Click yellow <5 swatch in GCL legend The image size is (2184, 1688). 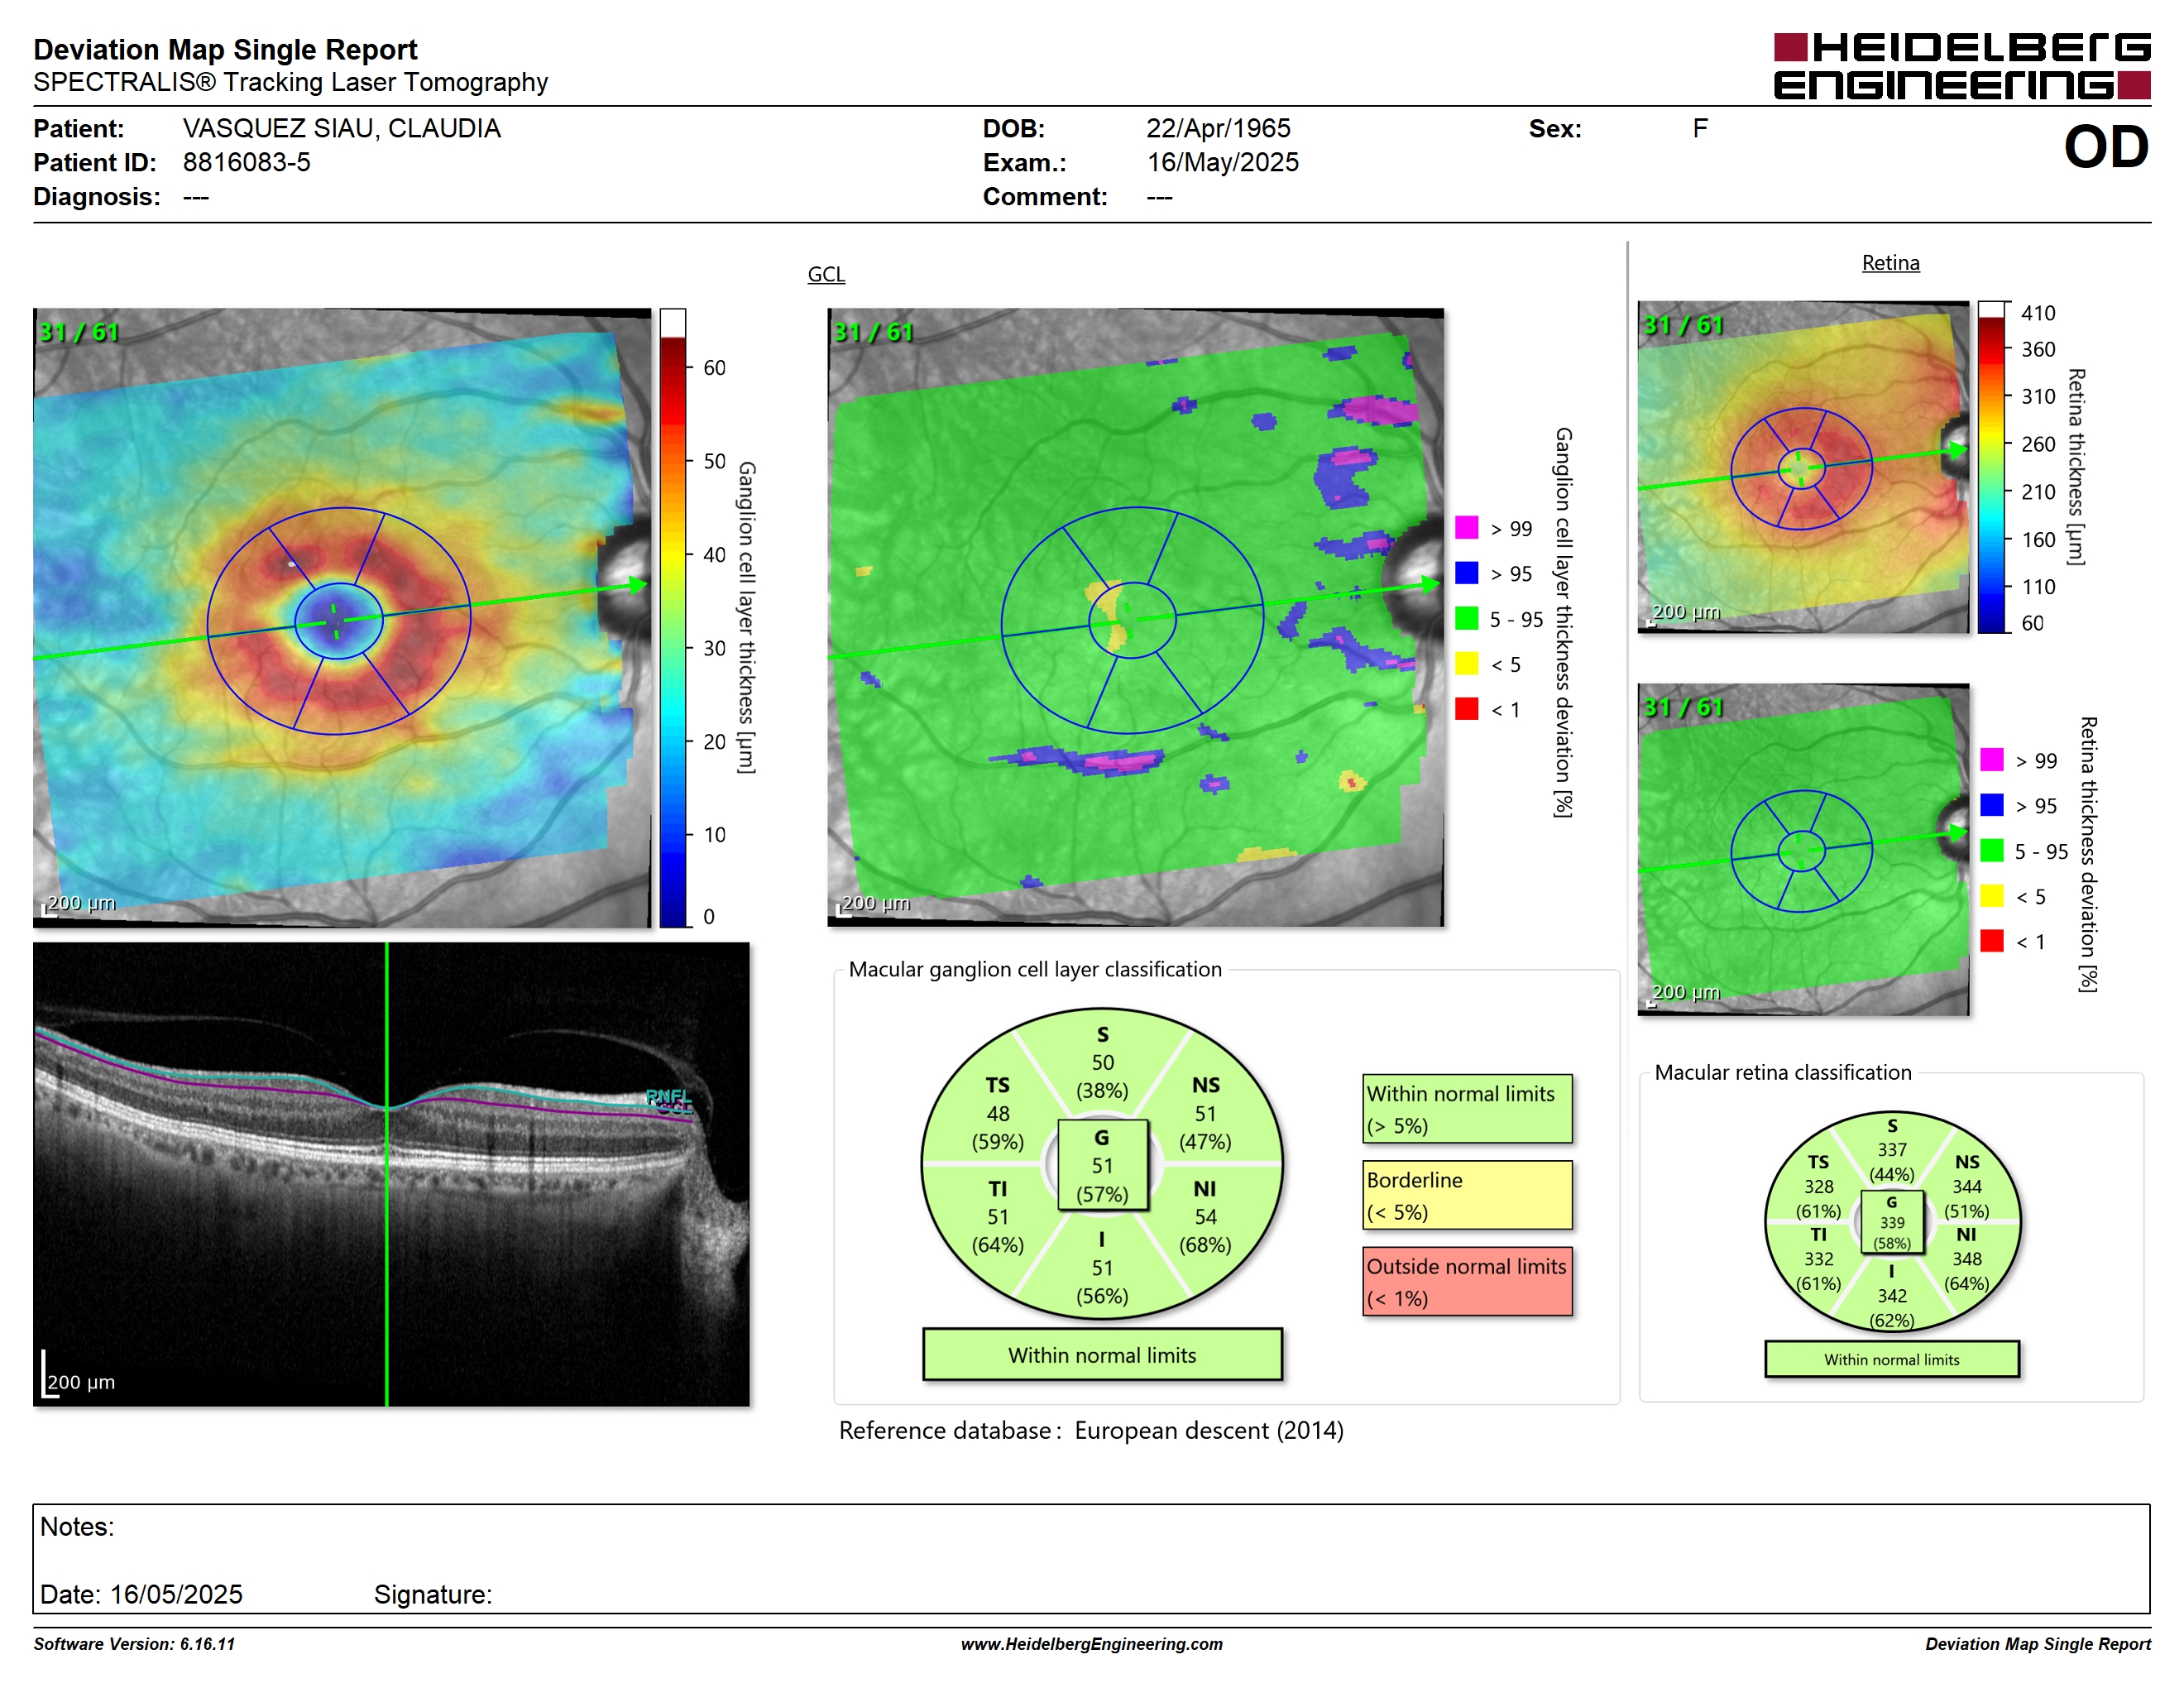pos(1466,663)
